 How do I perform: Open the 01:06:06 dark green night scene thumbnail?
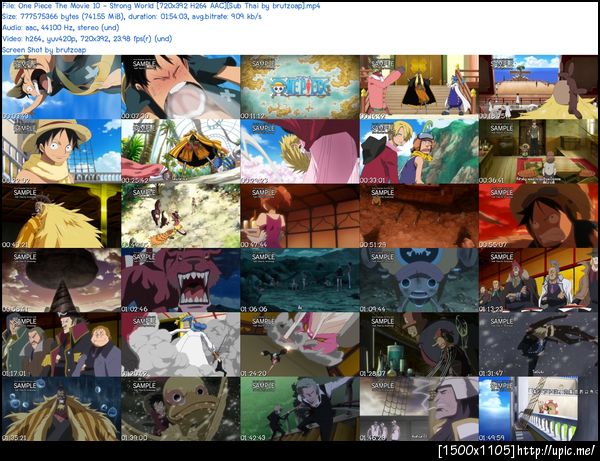click(300, 280)
